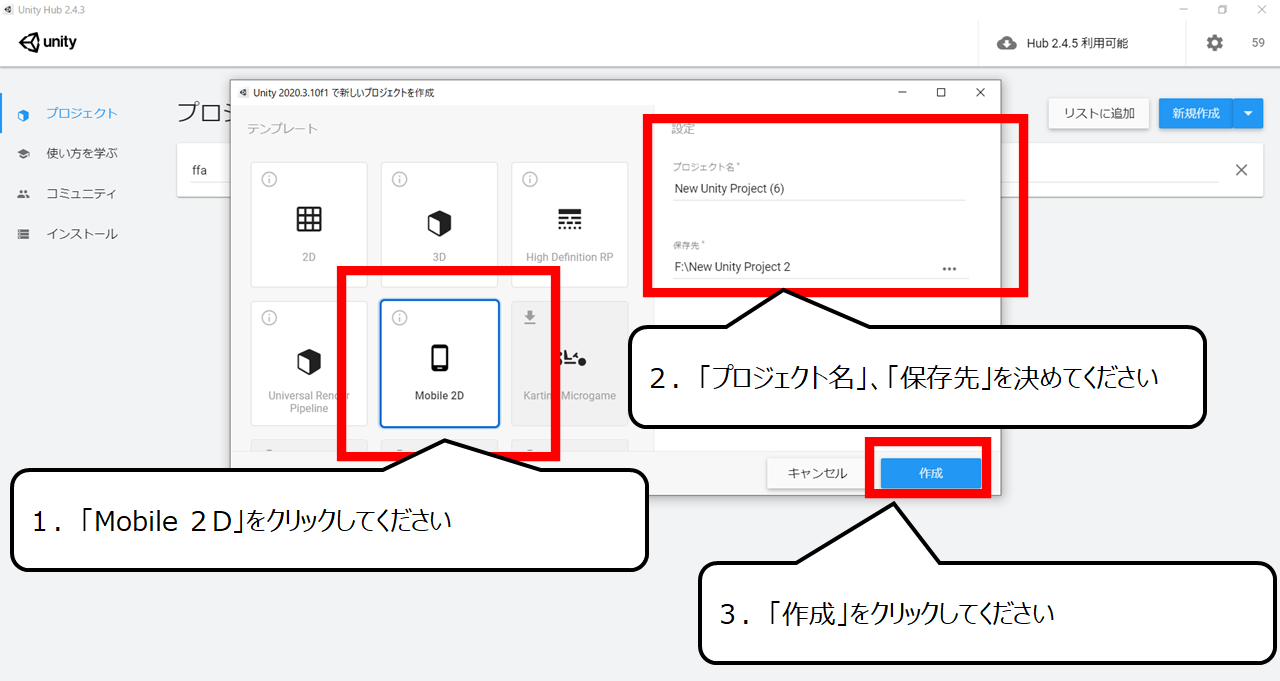
Task: Minimize the new project dialog window
Action: click(x=903, y=92)
